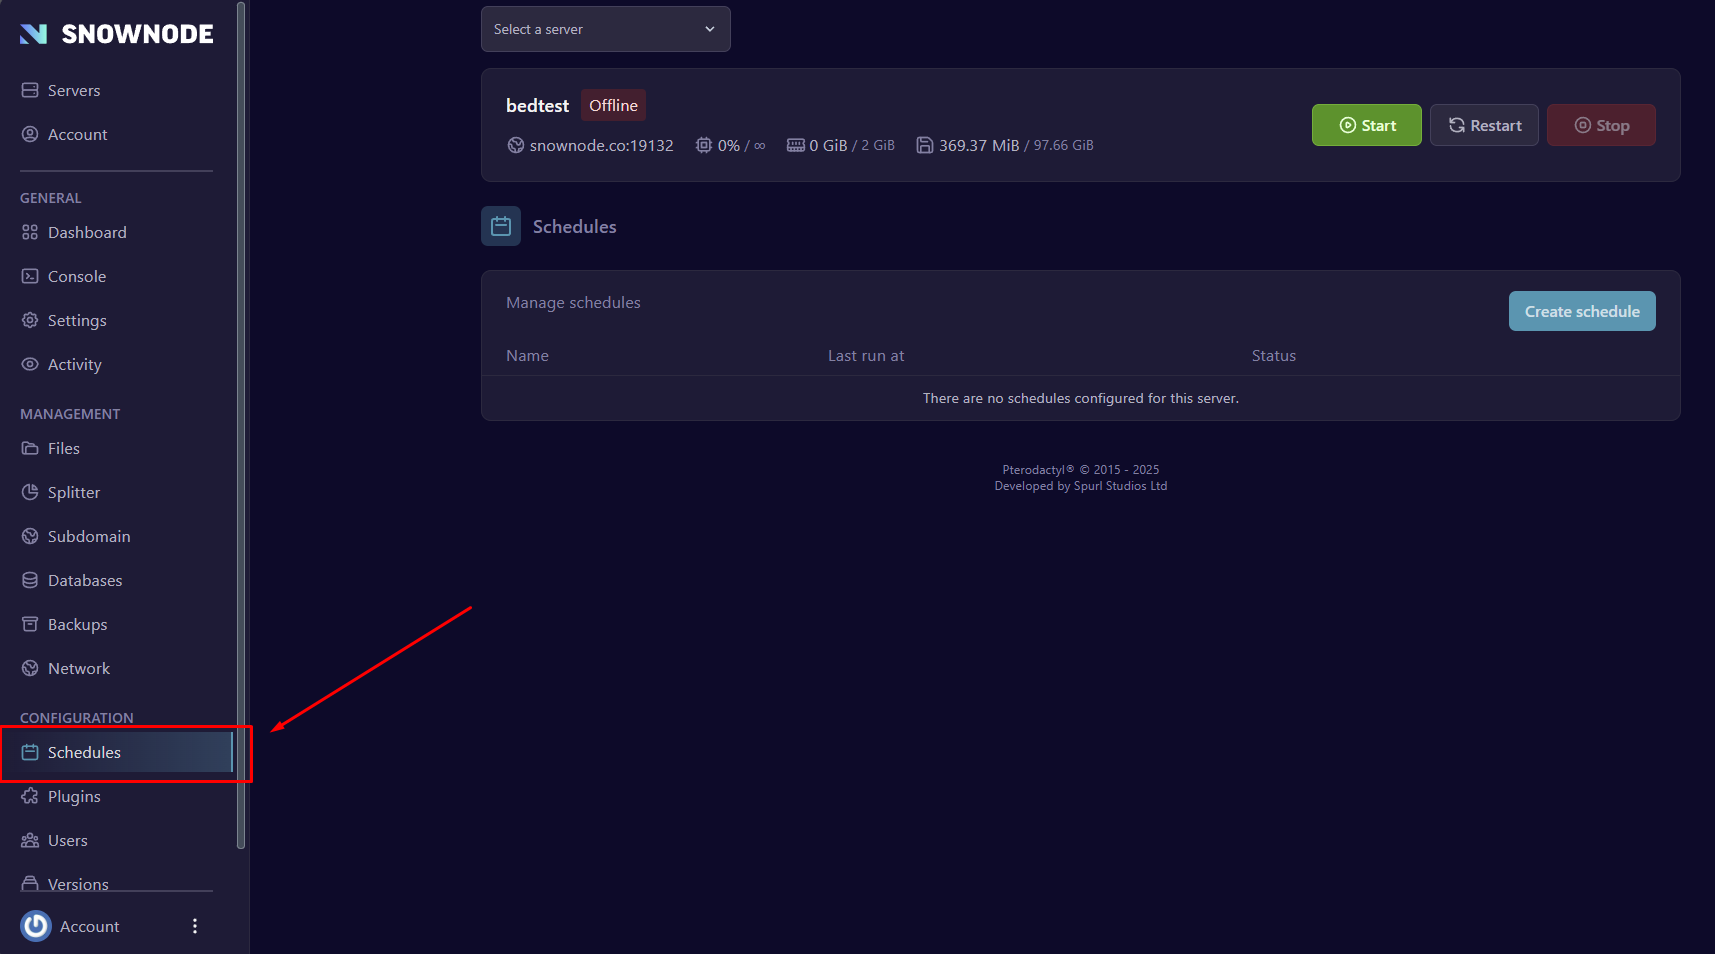
Task: Click the Splitter pie icon
Action: (30, 492)
